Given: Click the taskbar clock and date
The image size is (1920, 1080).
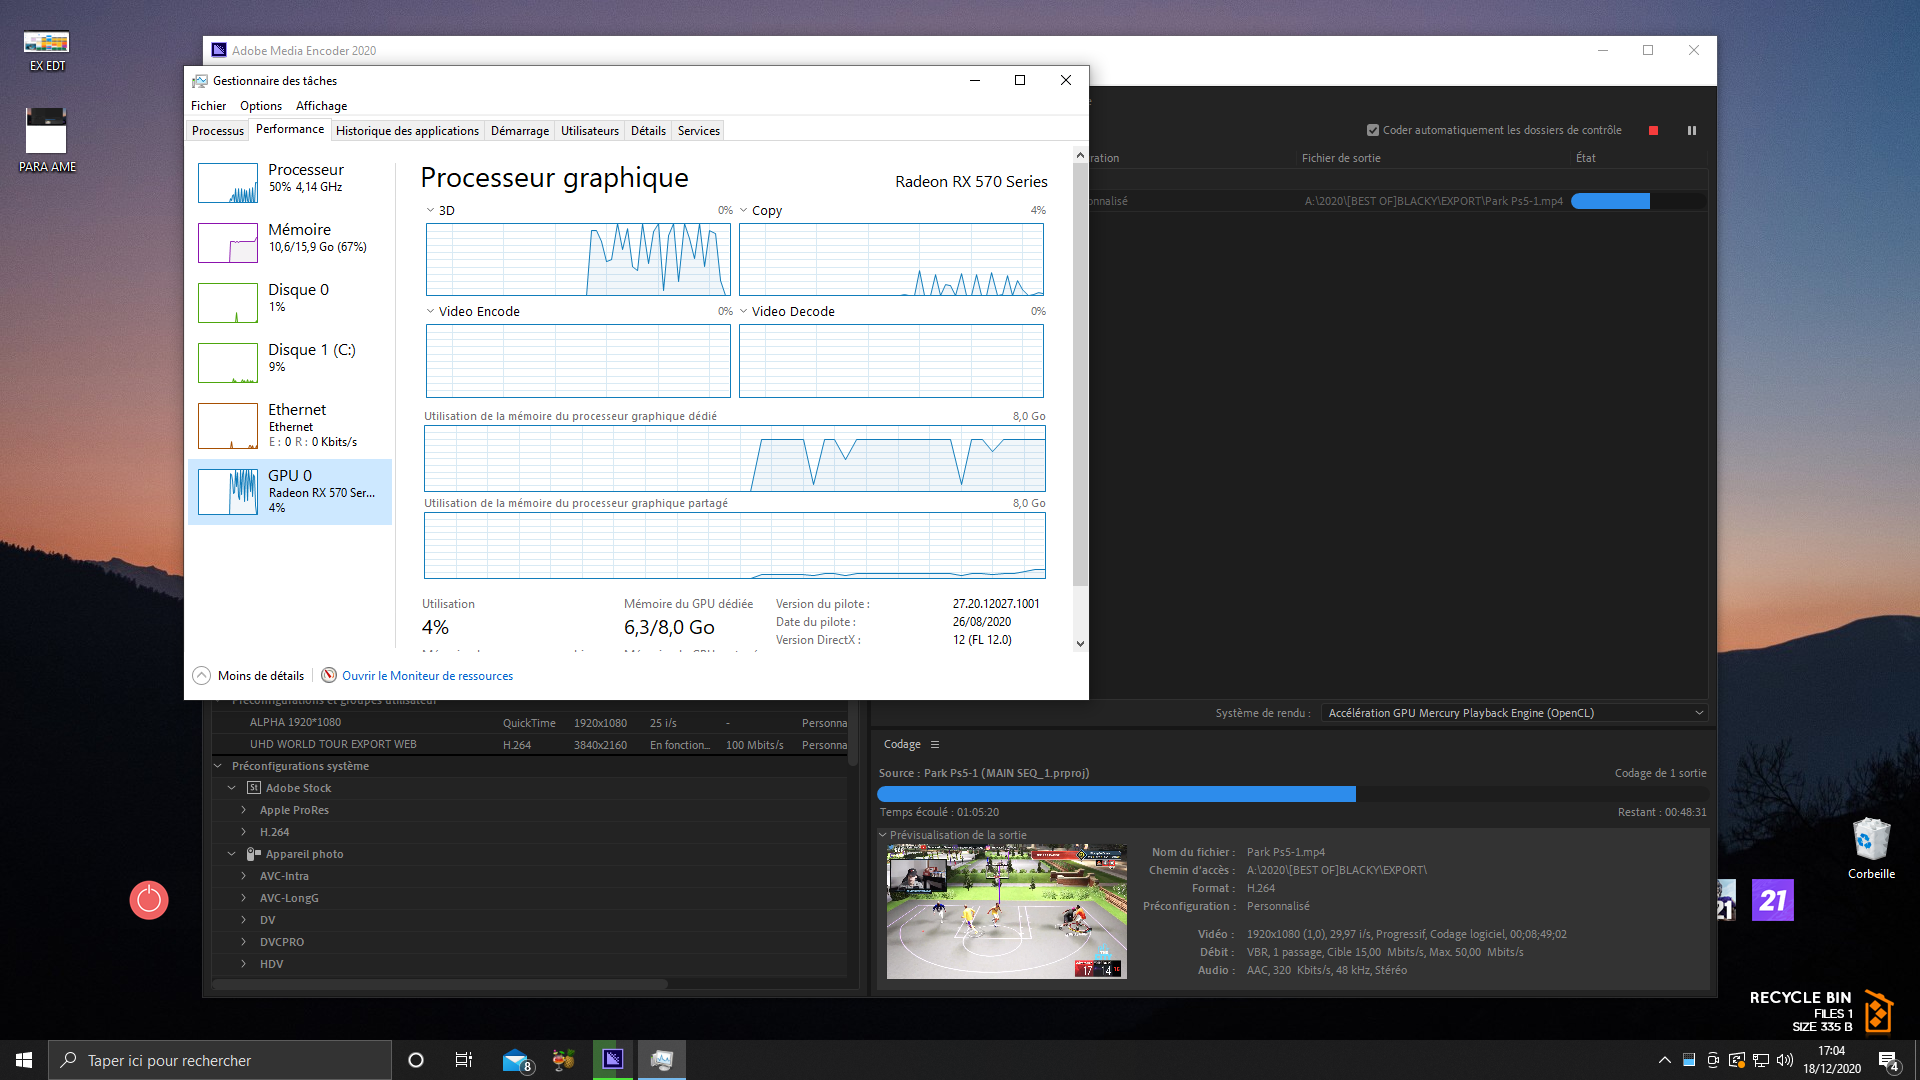Looking at the screenshot, I should (x=1831, y=1060).
